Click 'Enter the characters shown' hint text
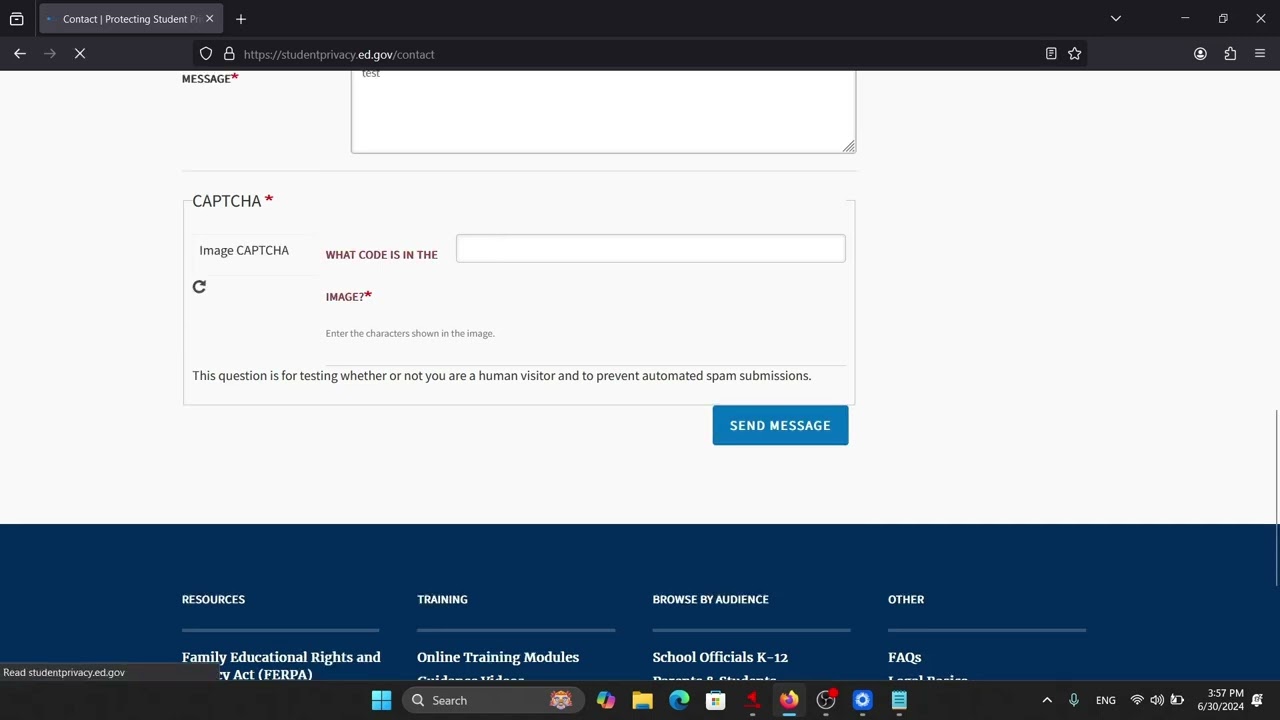Image resolution: width=1280 pixels, height=720 pixels. [410, 333]
